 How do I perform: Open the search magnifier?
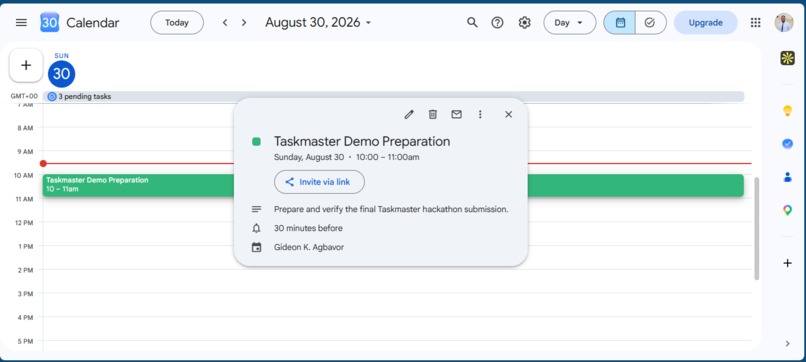472,23
